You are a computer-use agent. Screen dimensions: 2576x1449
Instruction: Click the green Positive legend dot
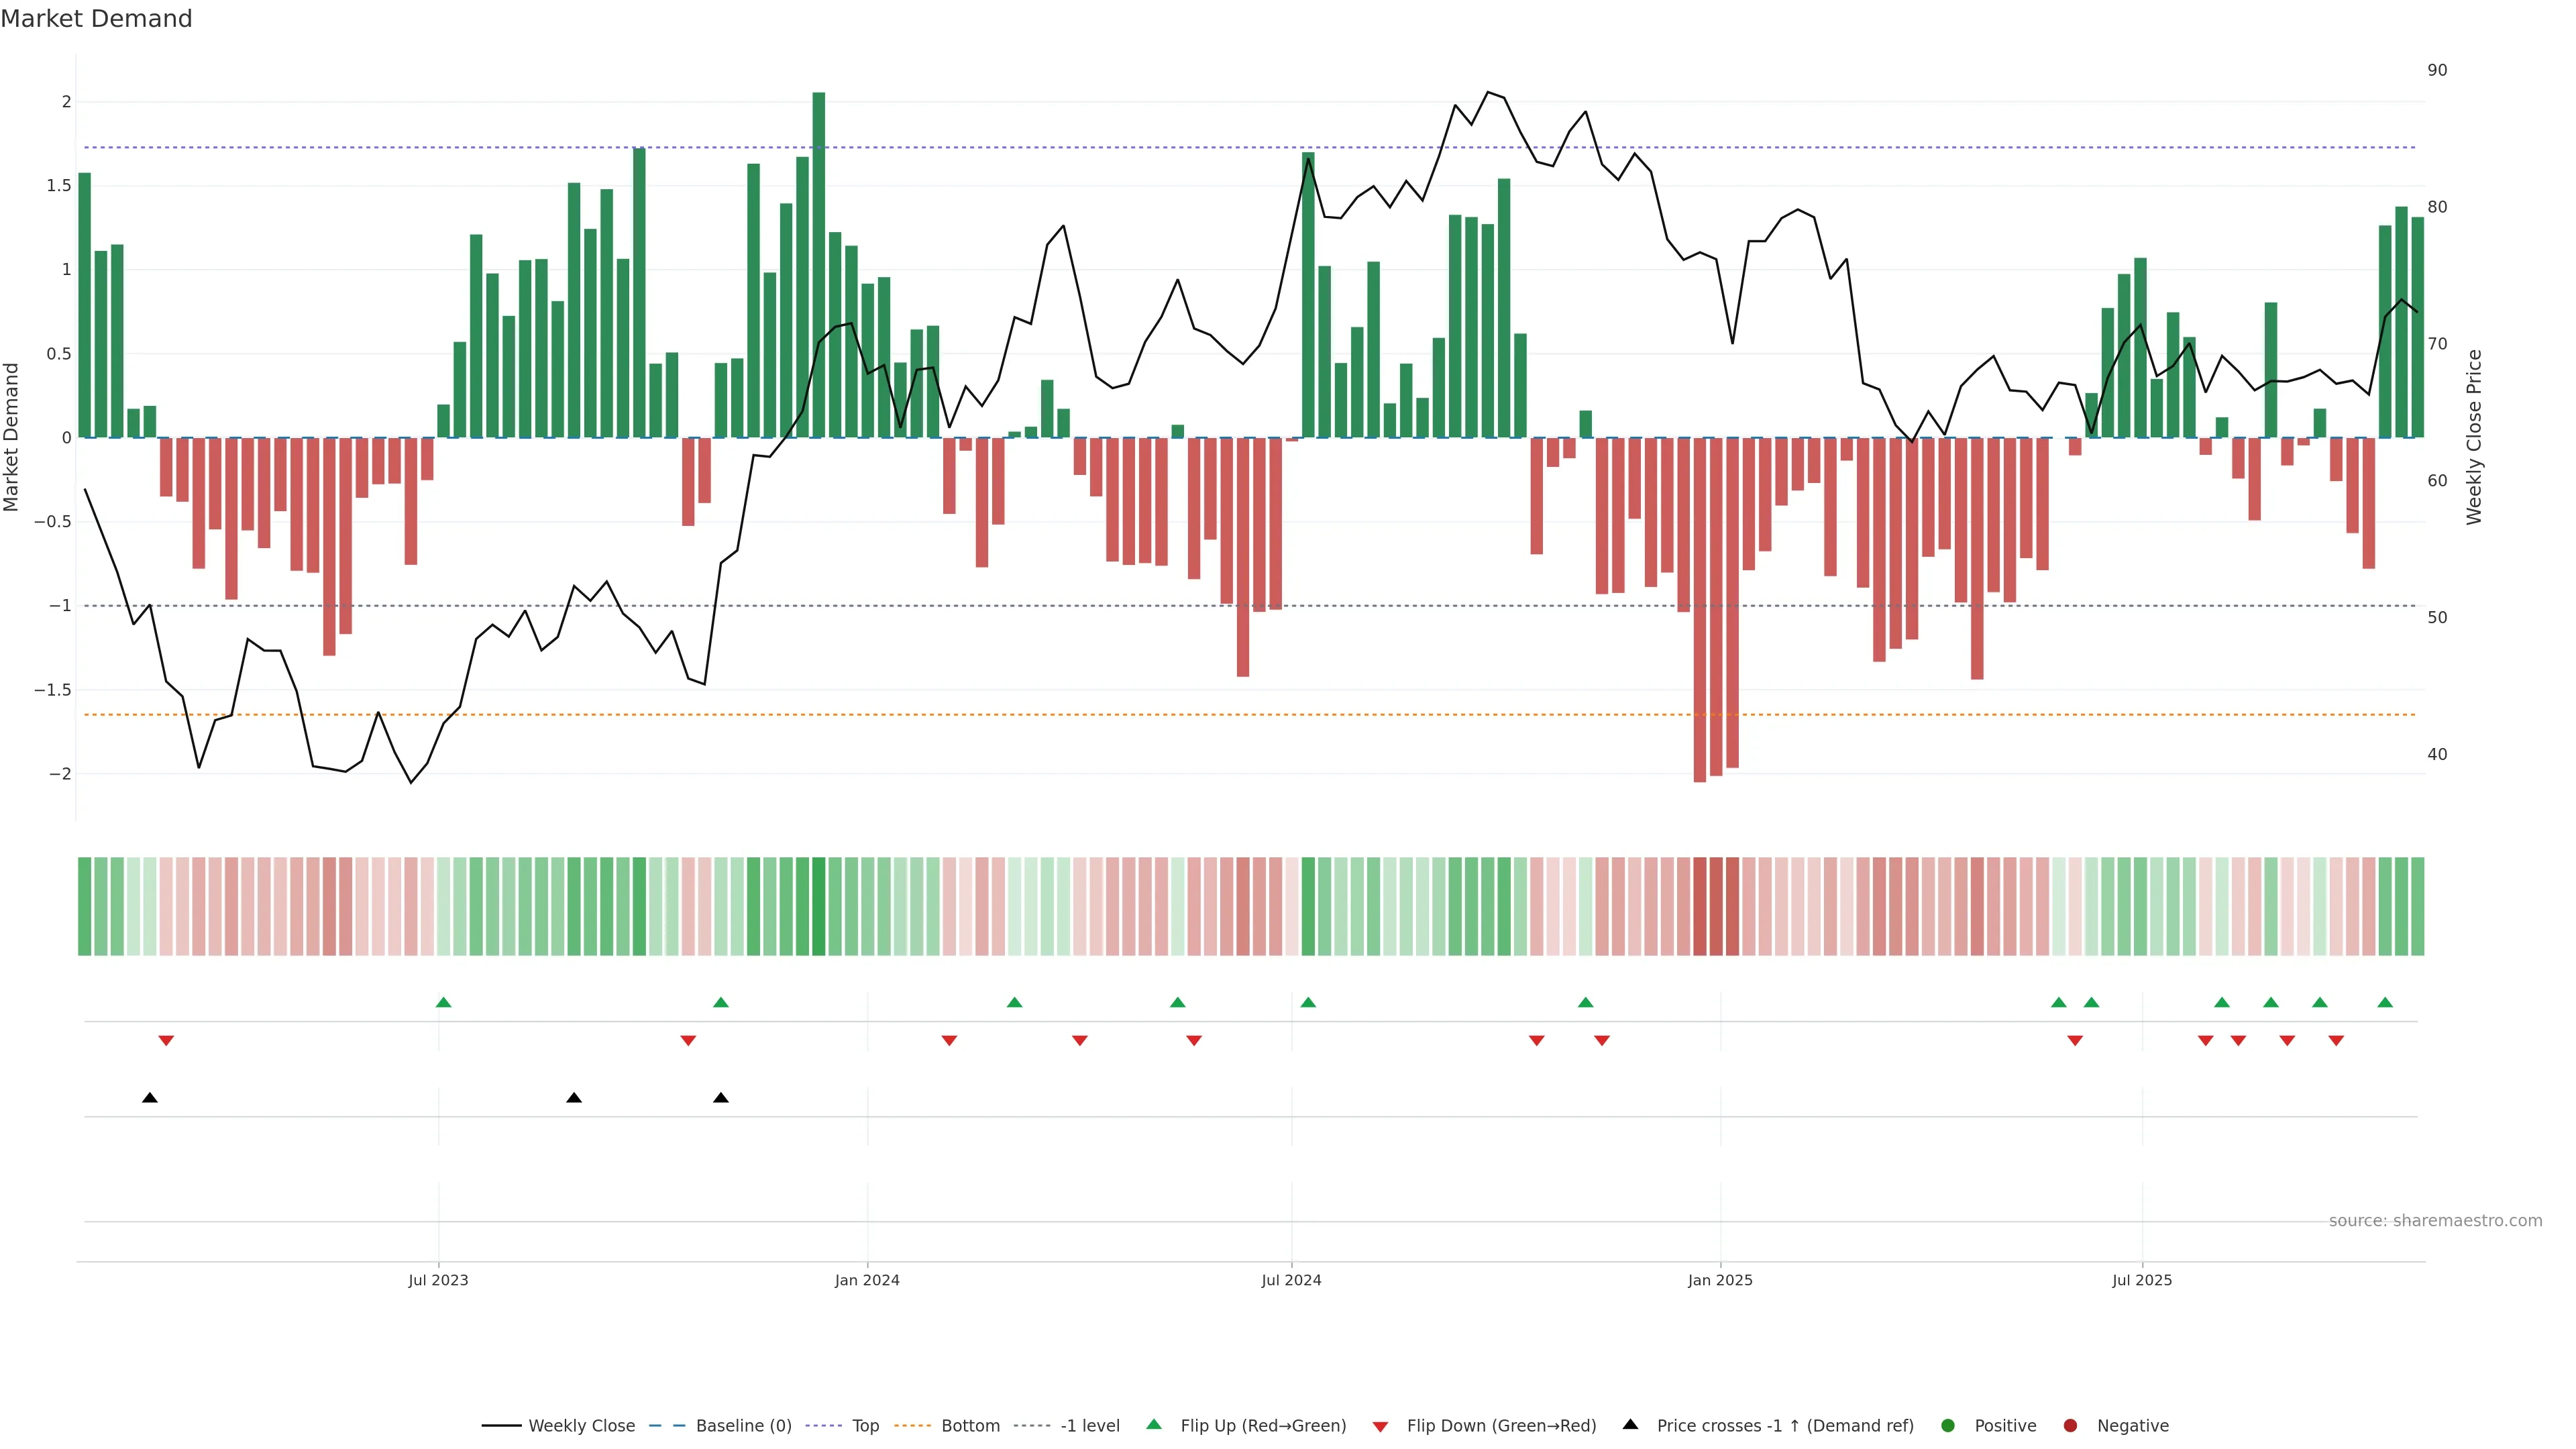[x=1947, y=1426]
